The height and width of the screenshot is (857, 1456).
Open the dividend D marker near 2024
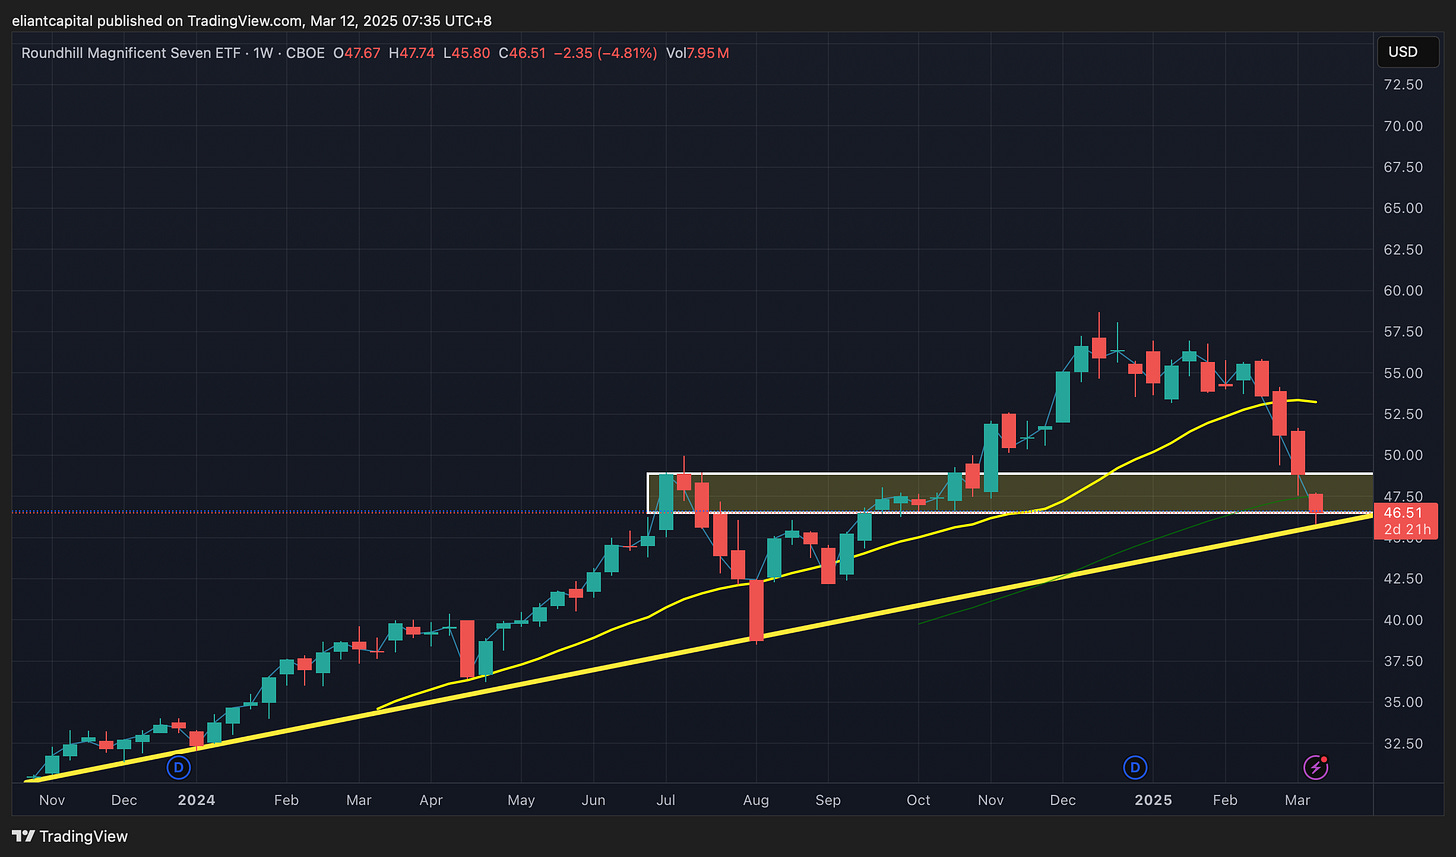(178, 768)
